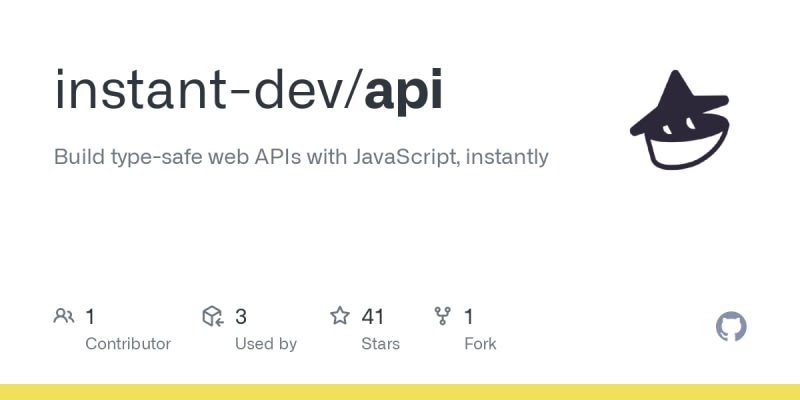Screen dimensions: 800x400
Task: Click the Stars label text
Action: (380, 344)
